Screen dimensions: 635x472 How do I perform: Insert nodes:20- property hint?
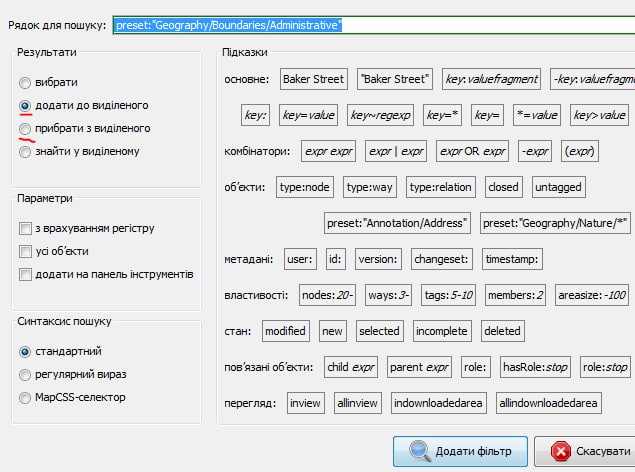pos(327,295)
